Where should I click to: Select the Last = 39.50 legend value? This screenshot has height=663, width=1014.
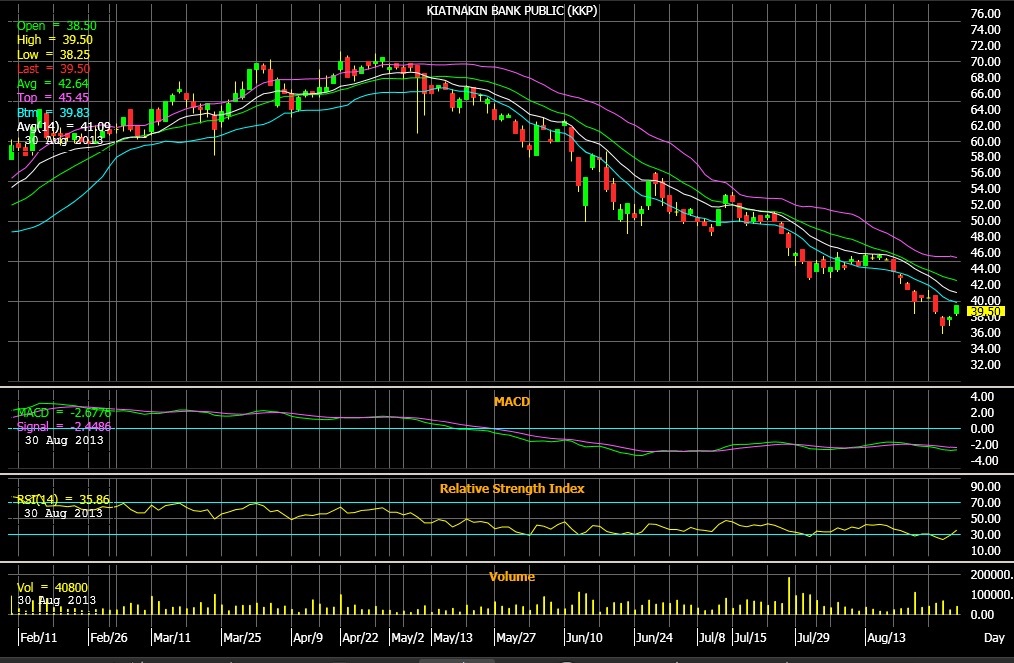[x=54, y=69]
